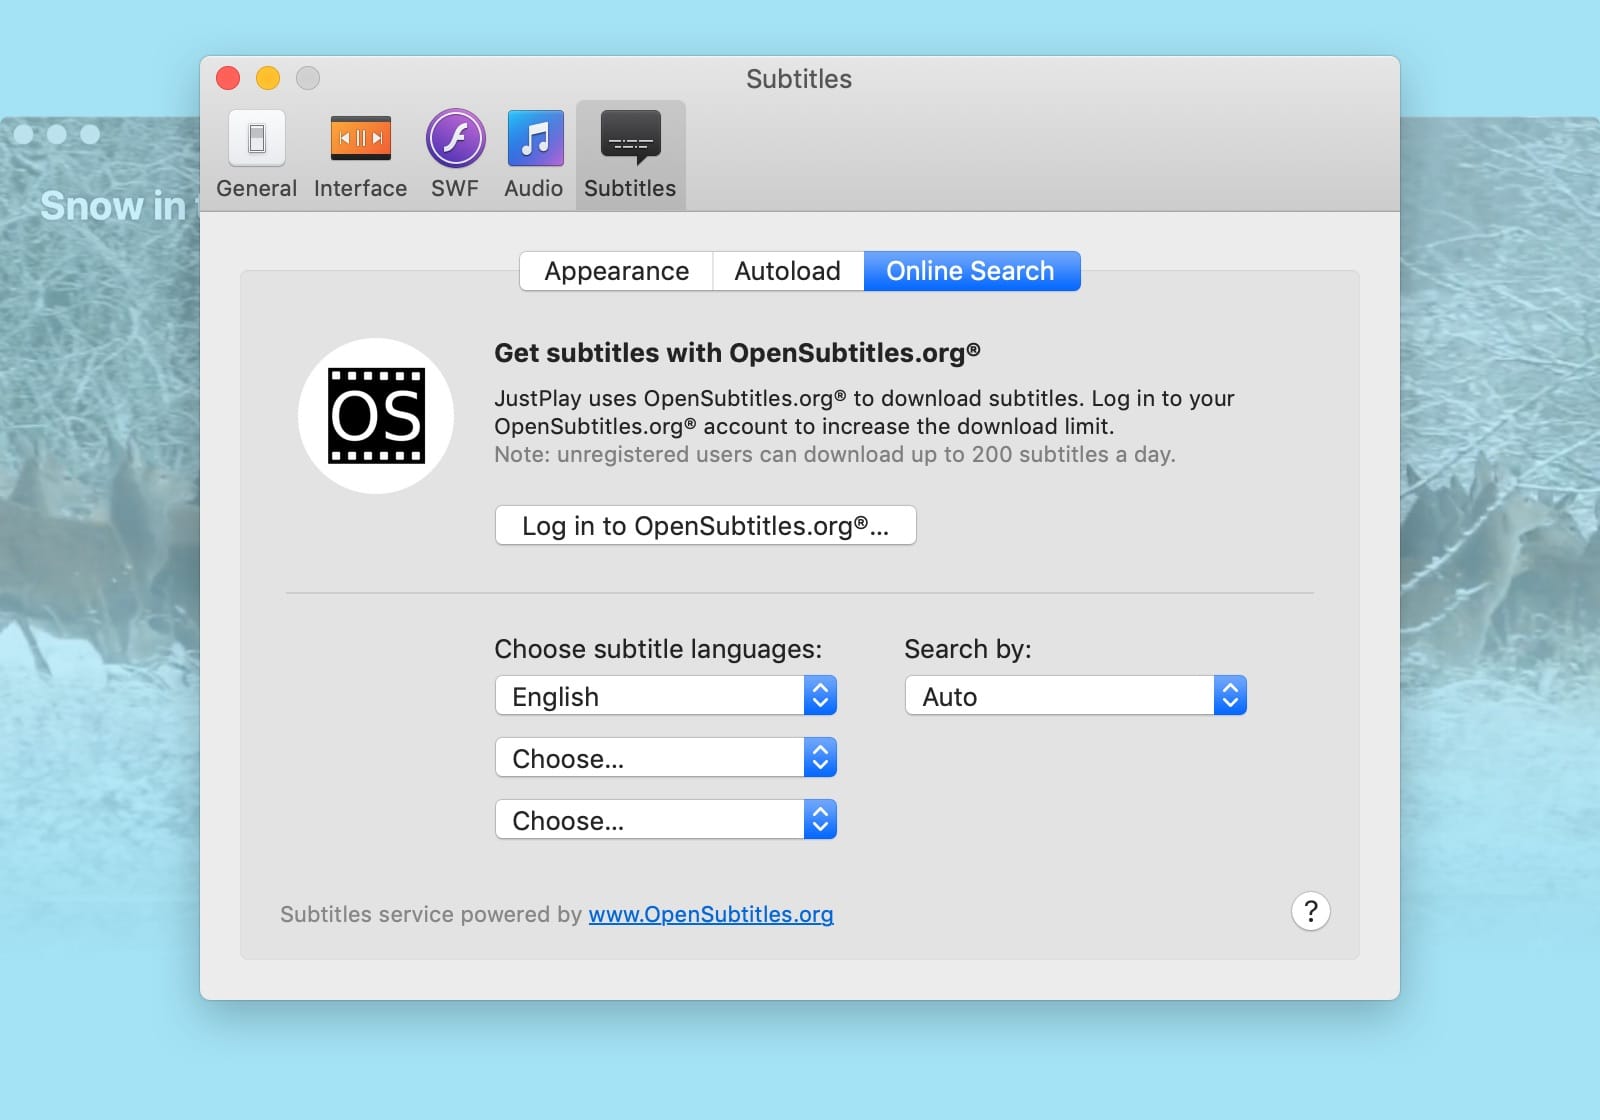Click the note about 200 subtitles a day
Screen dimensions: 1600x1120
[x=835, y=455]
